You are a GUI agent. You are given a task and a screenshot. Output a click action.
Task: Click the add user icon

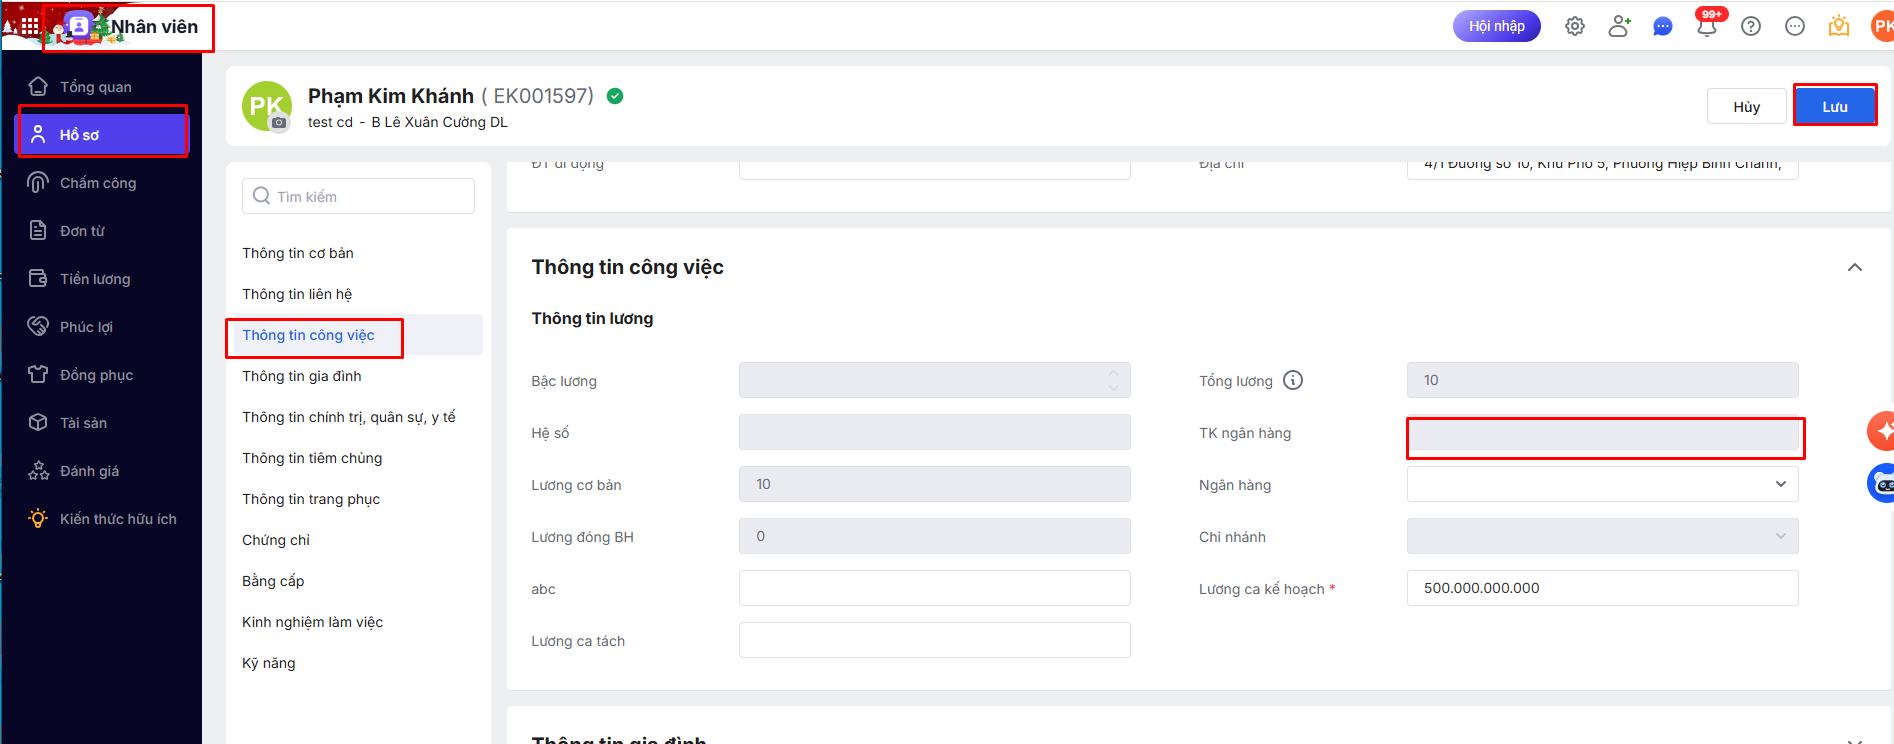tap(1619, 26)
